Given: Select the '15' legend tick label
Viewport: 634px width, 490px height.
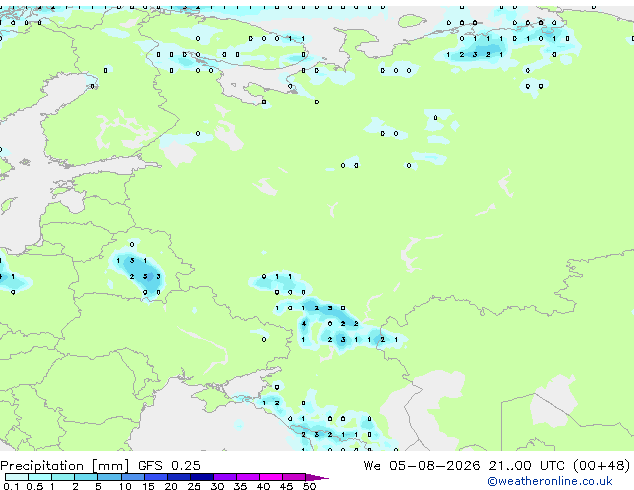Looking at the screenshot, I should coord(148,486).
